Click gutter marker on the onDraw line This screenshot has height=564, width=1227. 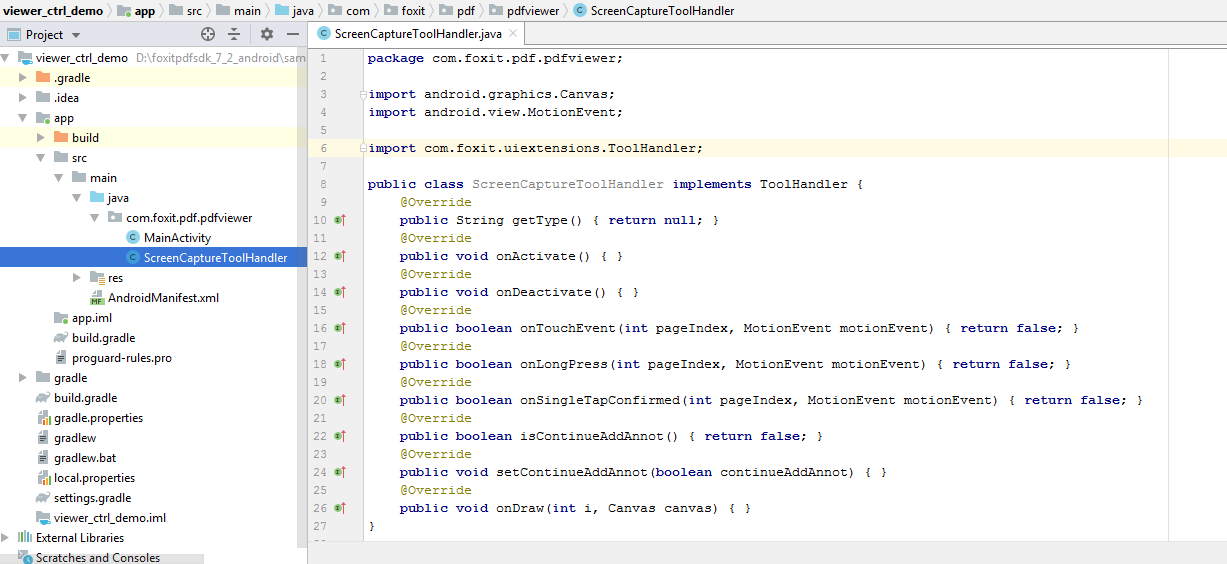tap(339, 508)
